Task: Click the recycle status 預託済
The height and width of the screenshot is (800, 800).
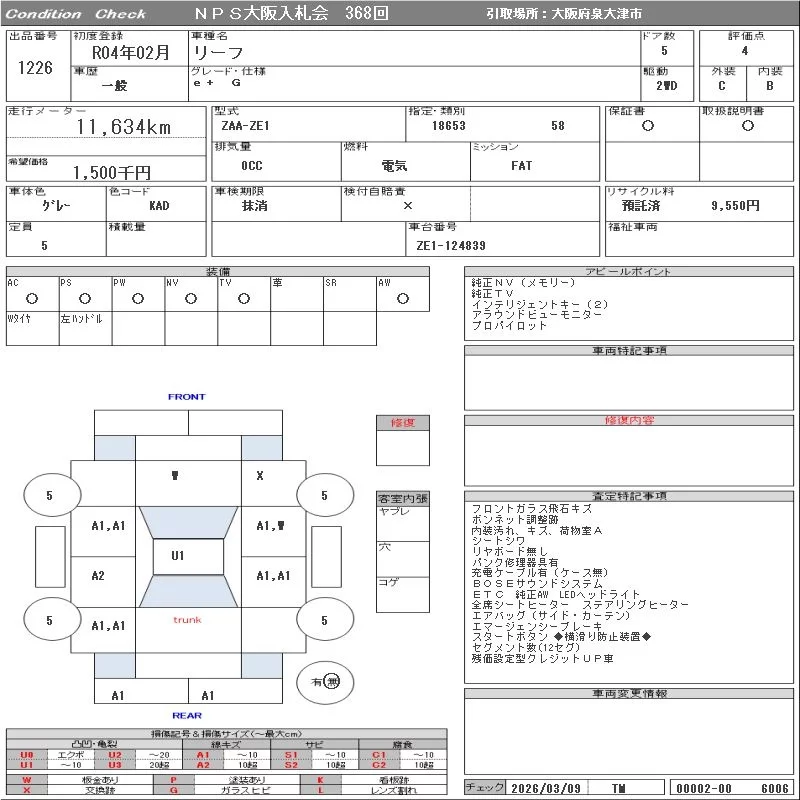Action: [641, 206]
